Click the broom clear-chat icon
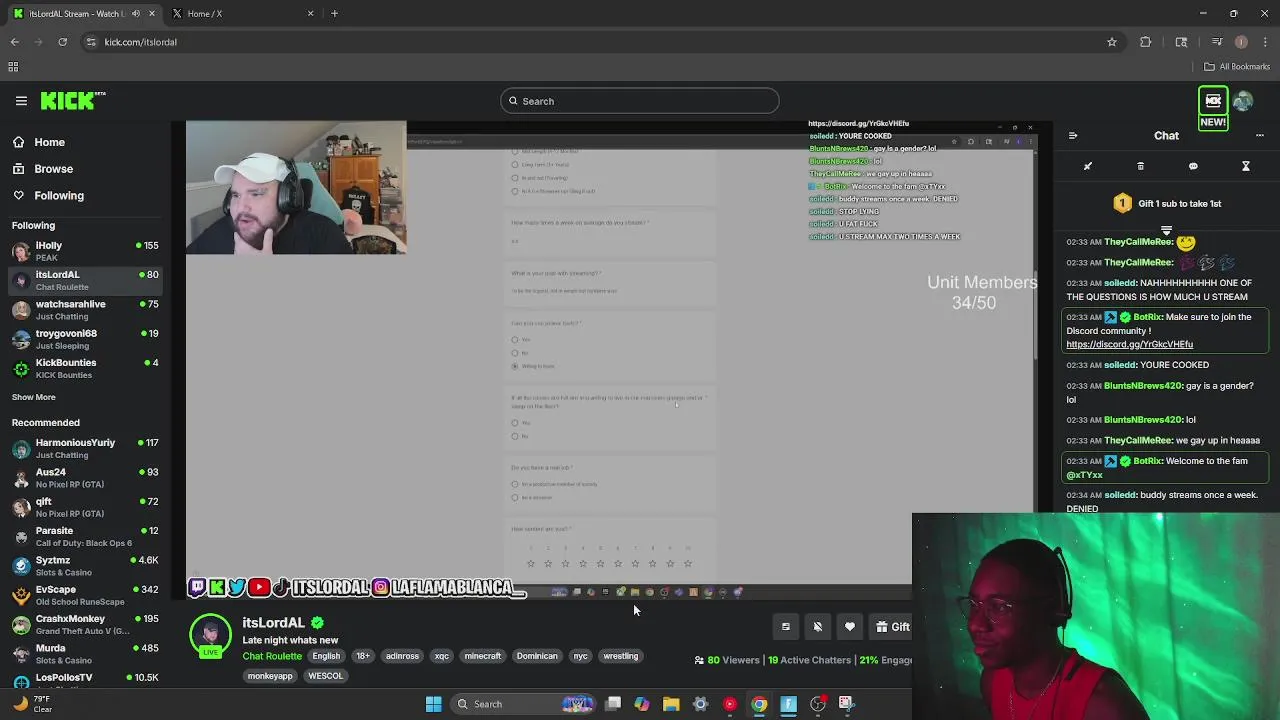The width and height of the screenshot is (1280, 720). [1088, 166]
